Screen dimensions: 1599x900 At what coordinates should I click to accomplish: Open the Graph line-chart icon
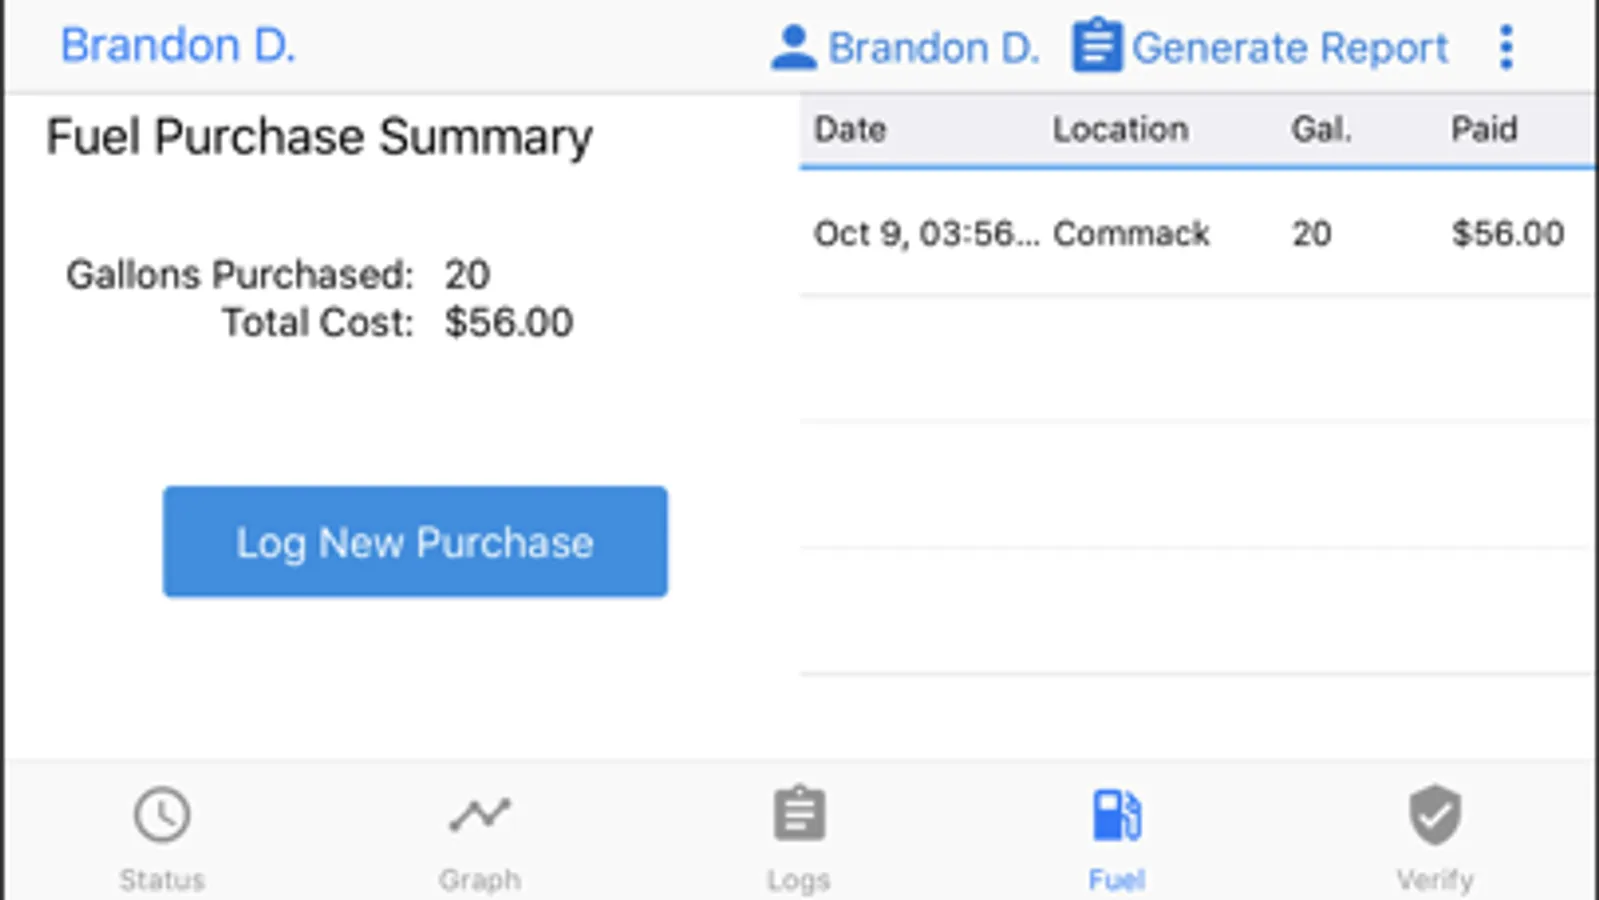[x=479, y=814]
